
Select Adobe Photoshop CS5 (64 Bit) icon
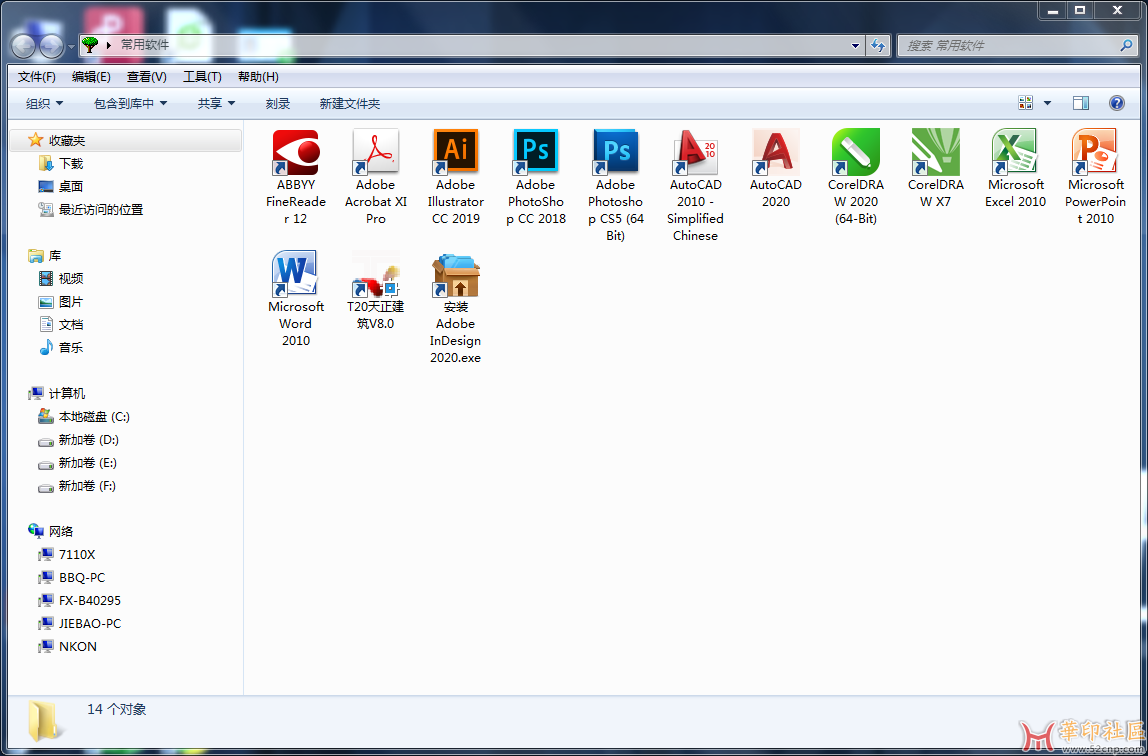pos(616,153)
